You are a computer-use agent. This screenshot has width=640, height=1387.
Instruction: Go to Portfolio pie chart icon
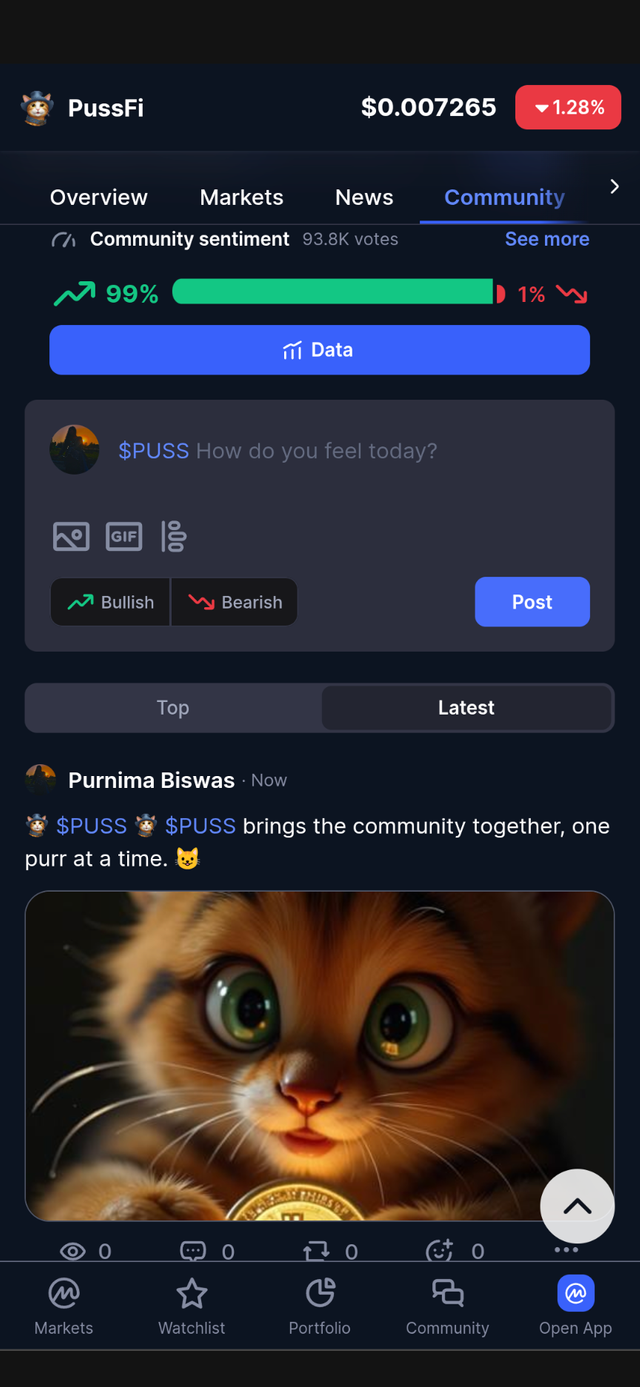320,1293
